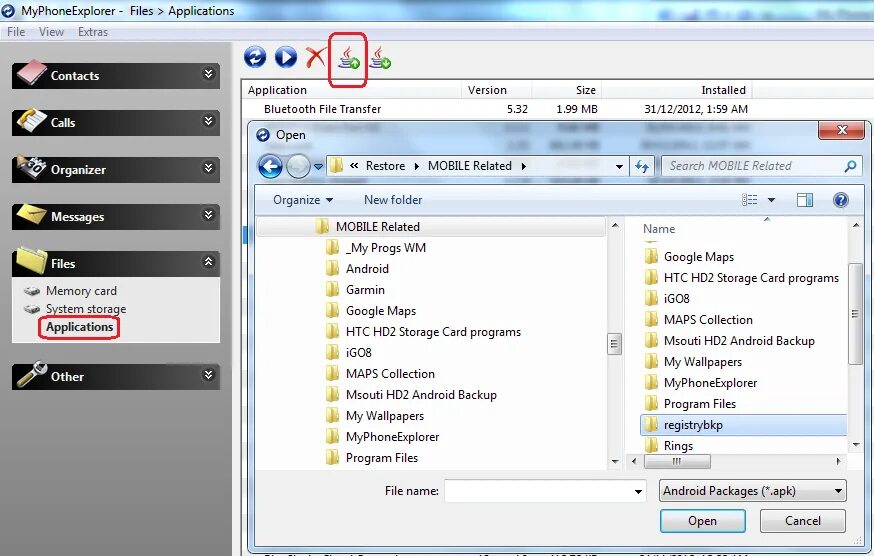
Task: Click the preview pane icon
Action: [x=805, y=200]
